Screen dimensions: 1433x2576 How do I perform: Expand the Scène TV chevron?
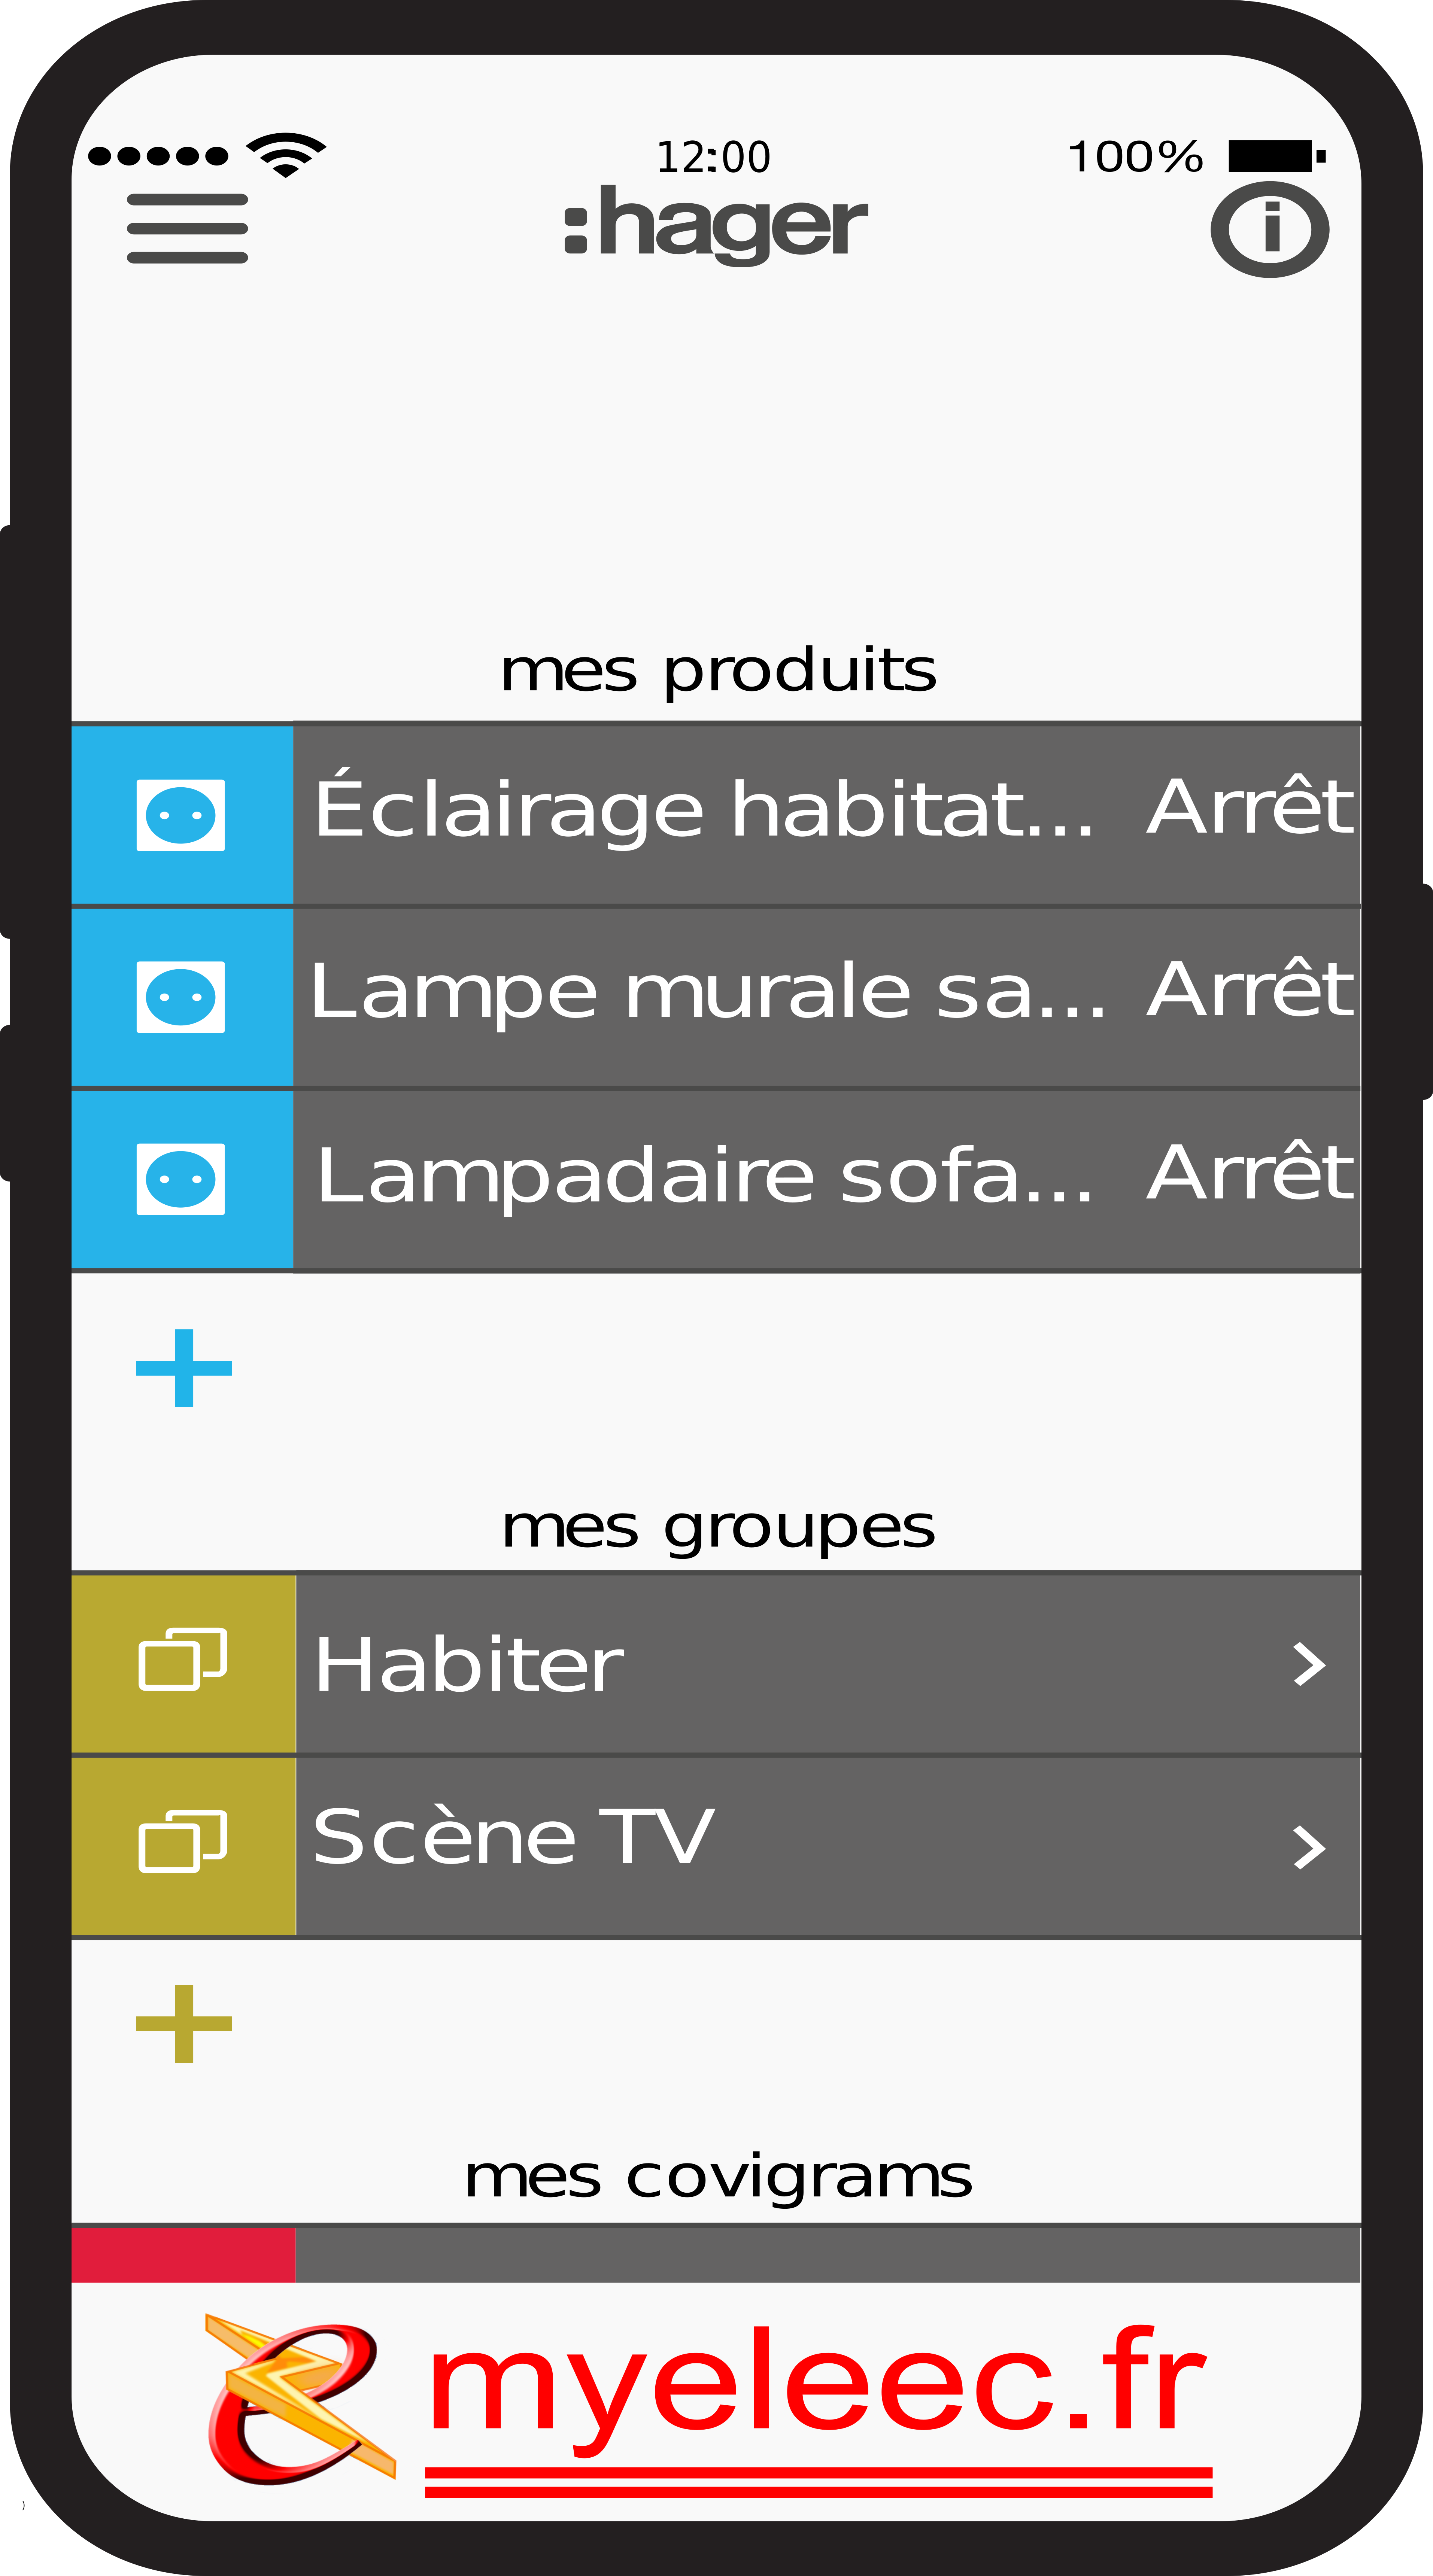tap(1309, 1847)
